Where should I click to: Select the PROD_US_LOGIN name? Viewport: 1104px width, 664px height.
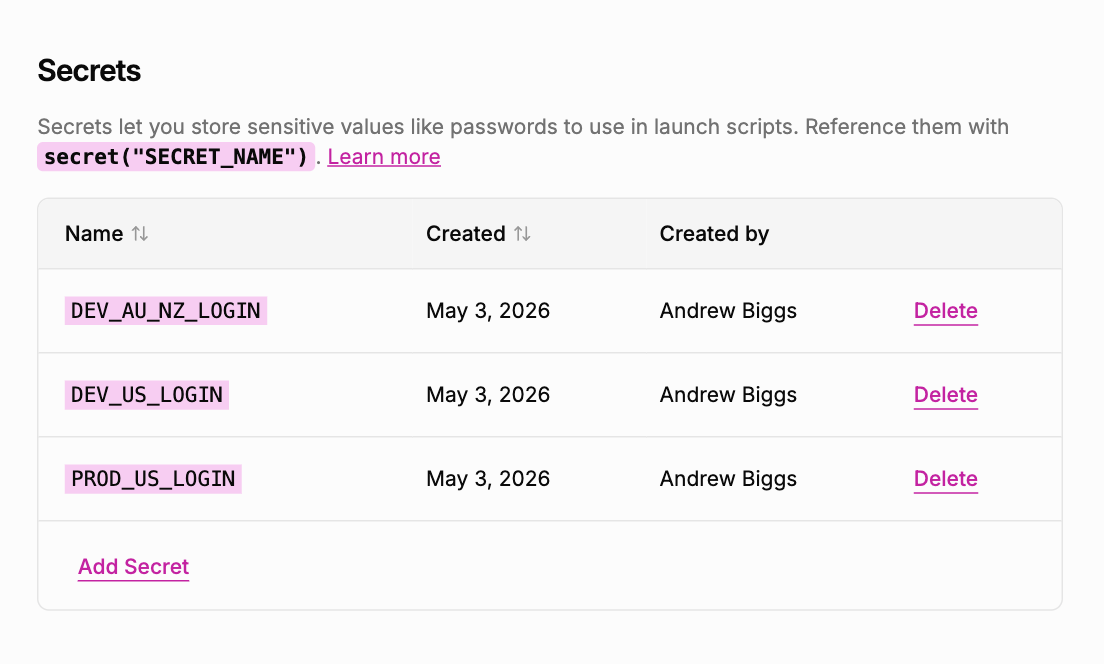coord(153,479)
